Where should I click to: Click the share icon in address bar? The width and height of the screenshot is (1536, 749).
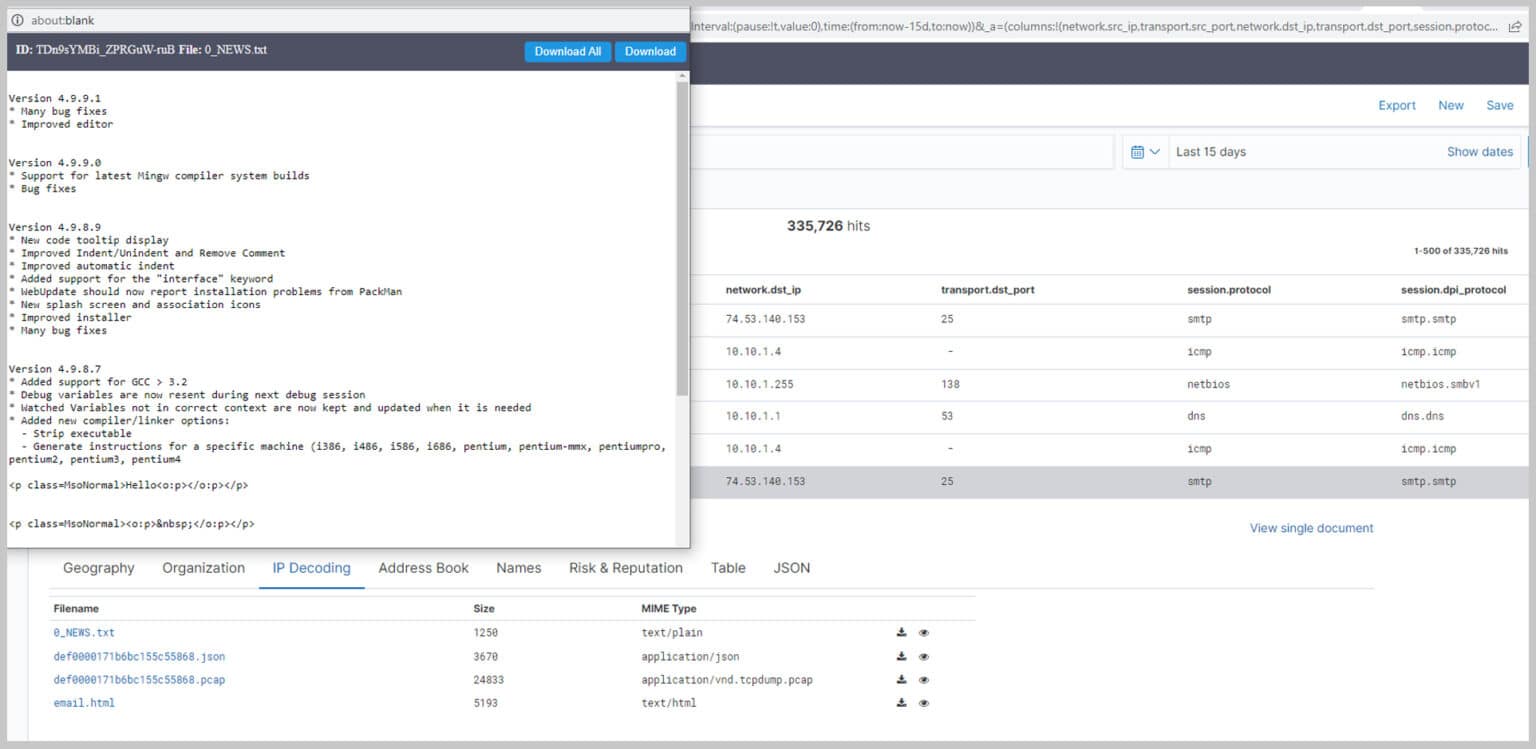pyautogui.click(x=1515, y=27)
